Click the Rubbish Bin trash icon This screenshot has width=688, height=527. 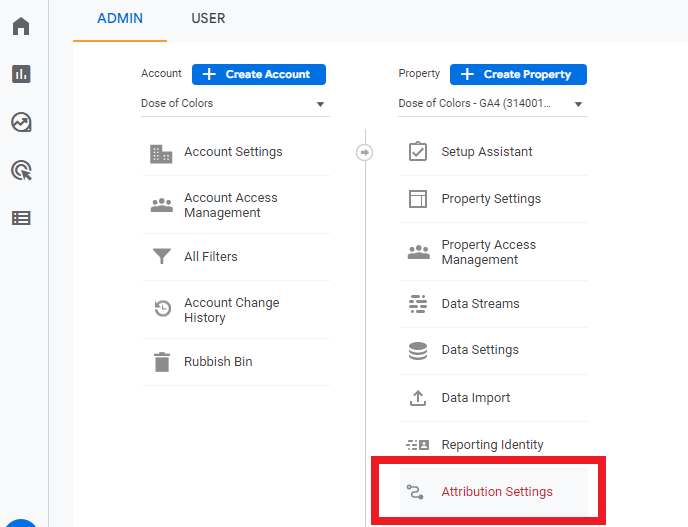click(162, 362)
